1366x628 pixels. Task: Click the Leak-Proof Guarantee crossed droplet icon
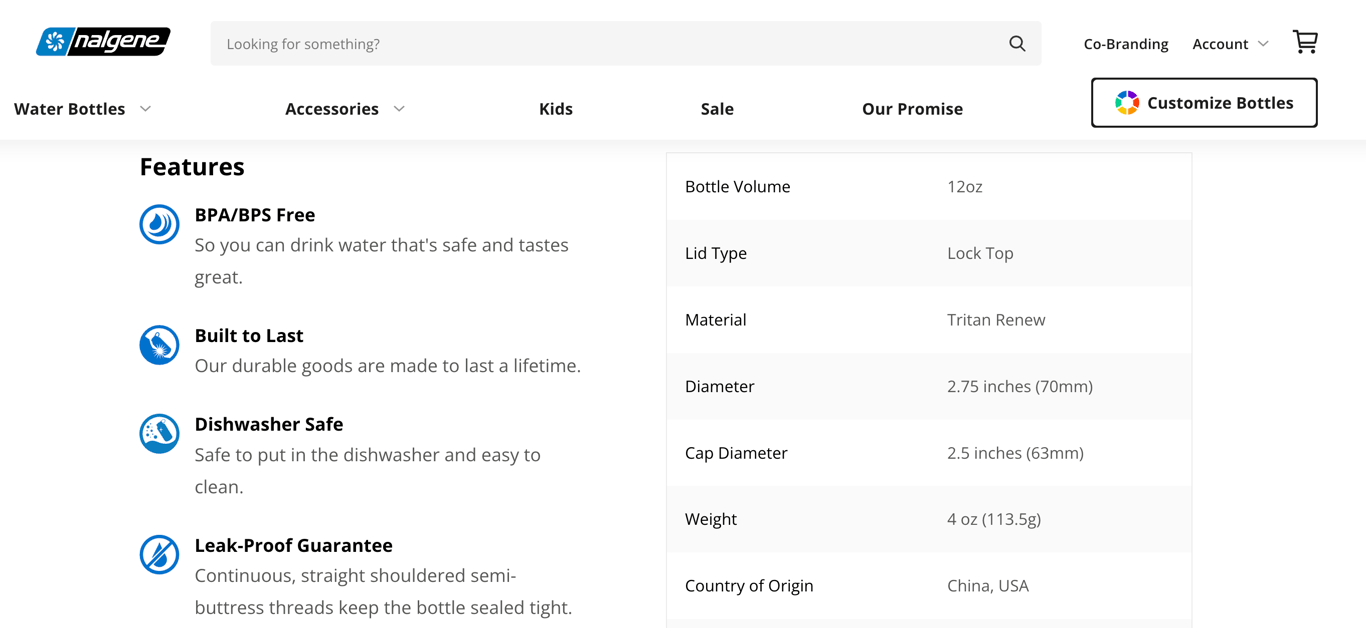pyautogui.click(x=159, y=555)
